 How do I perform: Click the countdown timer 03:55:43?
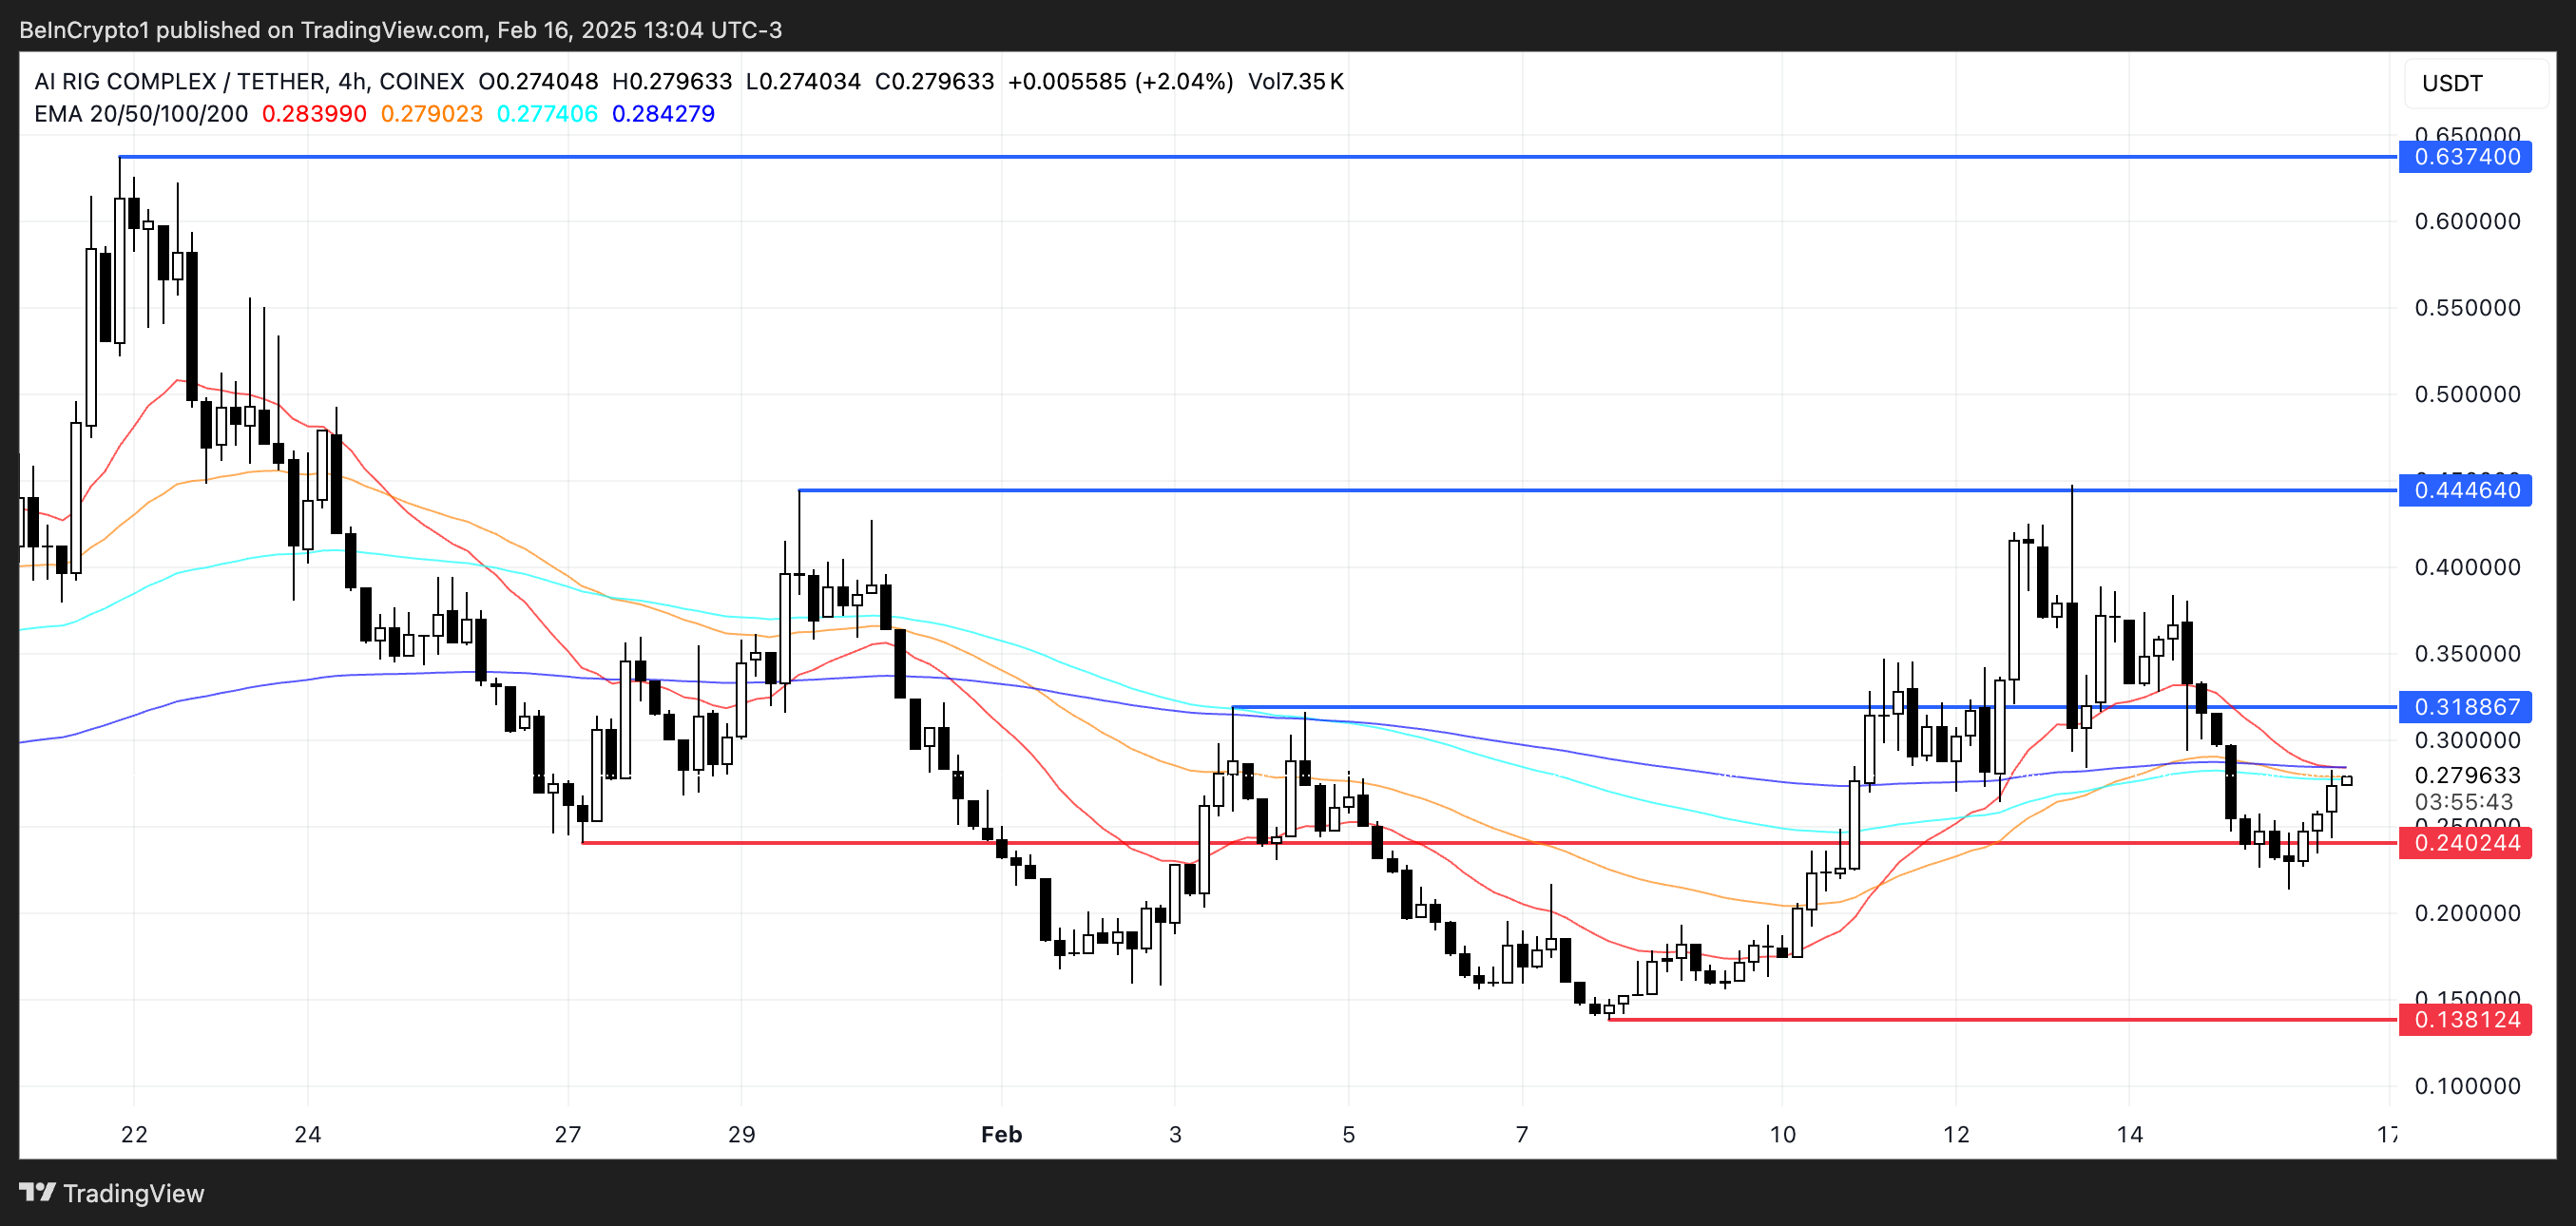pyautogui.click(x=2463, y=802)
